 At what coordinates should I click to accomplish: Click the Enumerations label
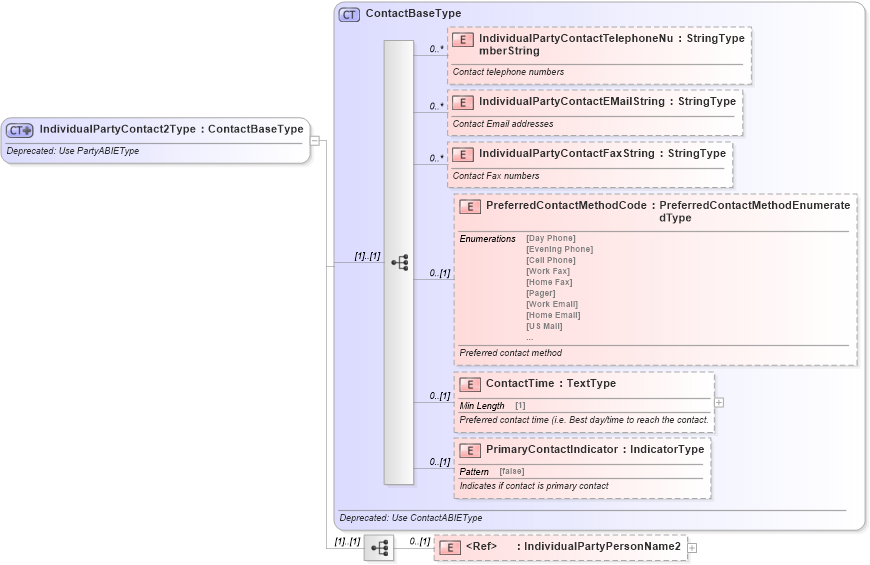[x=487, y=239]
